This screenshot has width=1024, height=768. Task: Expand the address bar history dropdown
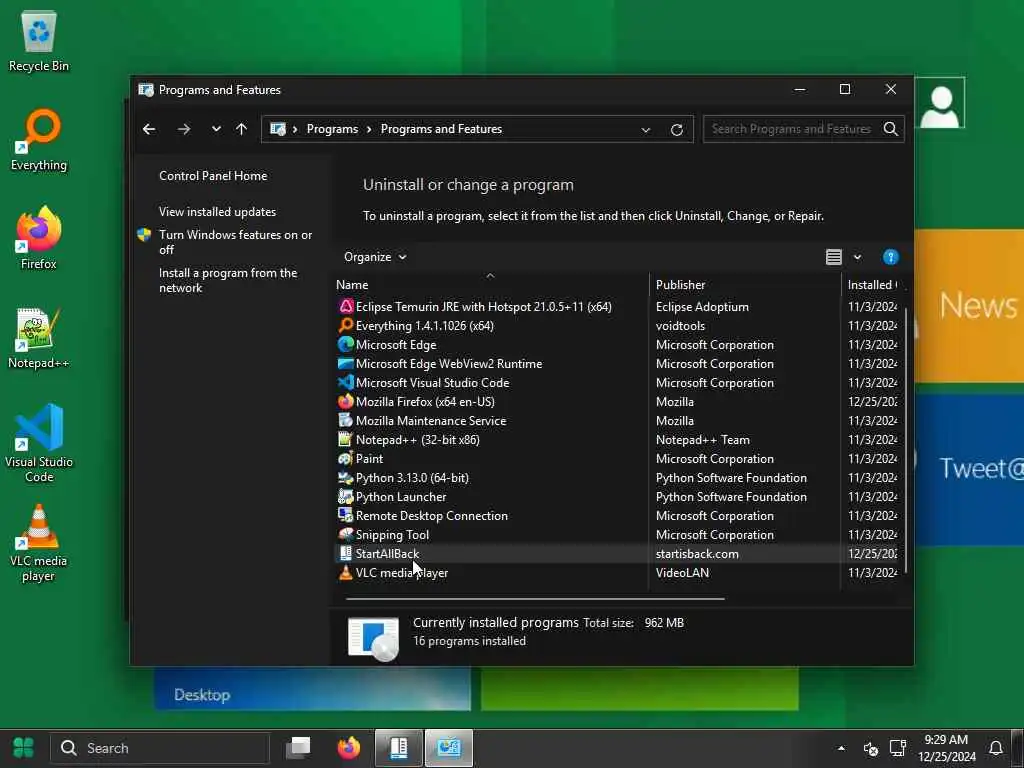click(x=646, y=129)
